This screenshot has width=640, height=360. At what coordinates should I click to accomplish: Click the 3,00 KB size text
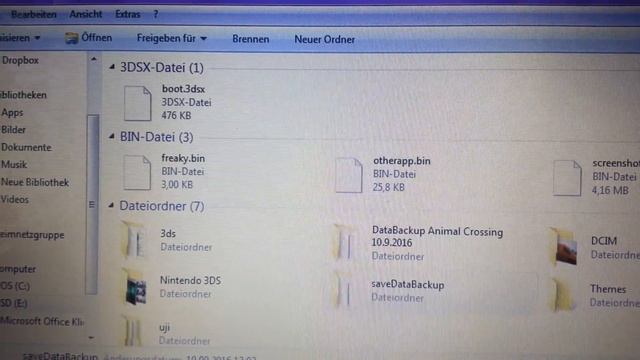(176, 185)
